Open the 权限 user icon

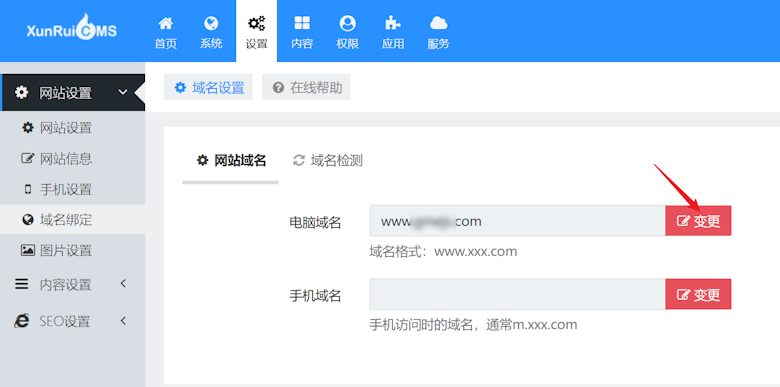[x=347, y=23]
